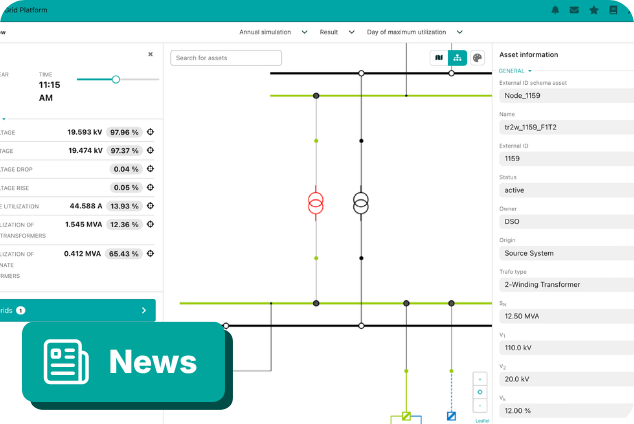Click the 11:15 AM time text
Image resolution: width=634 pixels, height=424 pixels.
pos(49,91)
